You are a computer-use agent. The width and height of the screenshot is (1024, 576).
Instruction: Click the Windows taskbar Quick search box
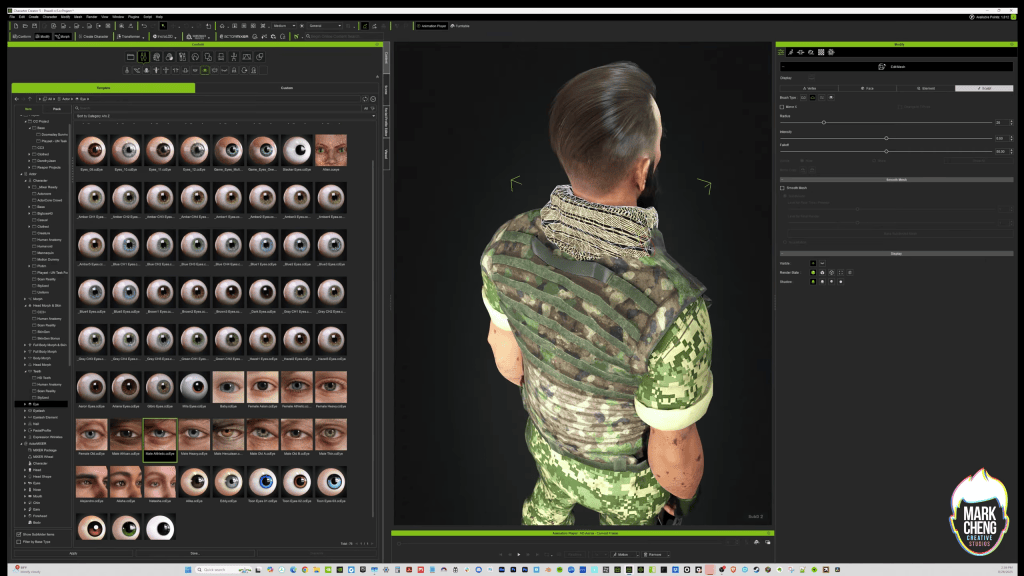[x=223, y=569]
